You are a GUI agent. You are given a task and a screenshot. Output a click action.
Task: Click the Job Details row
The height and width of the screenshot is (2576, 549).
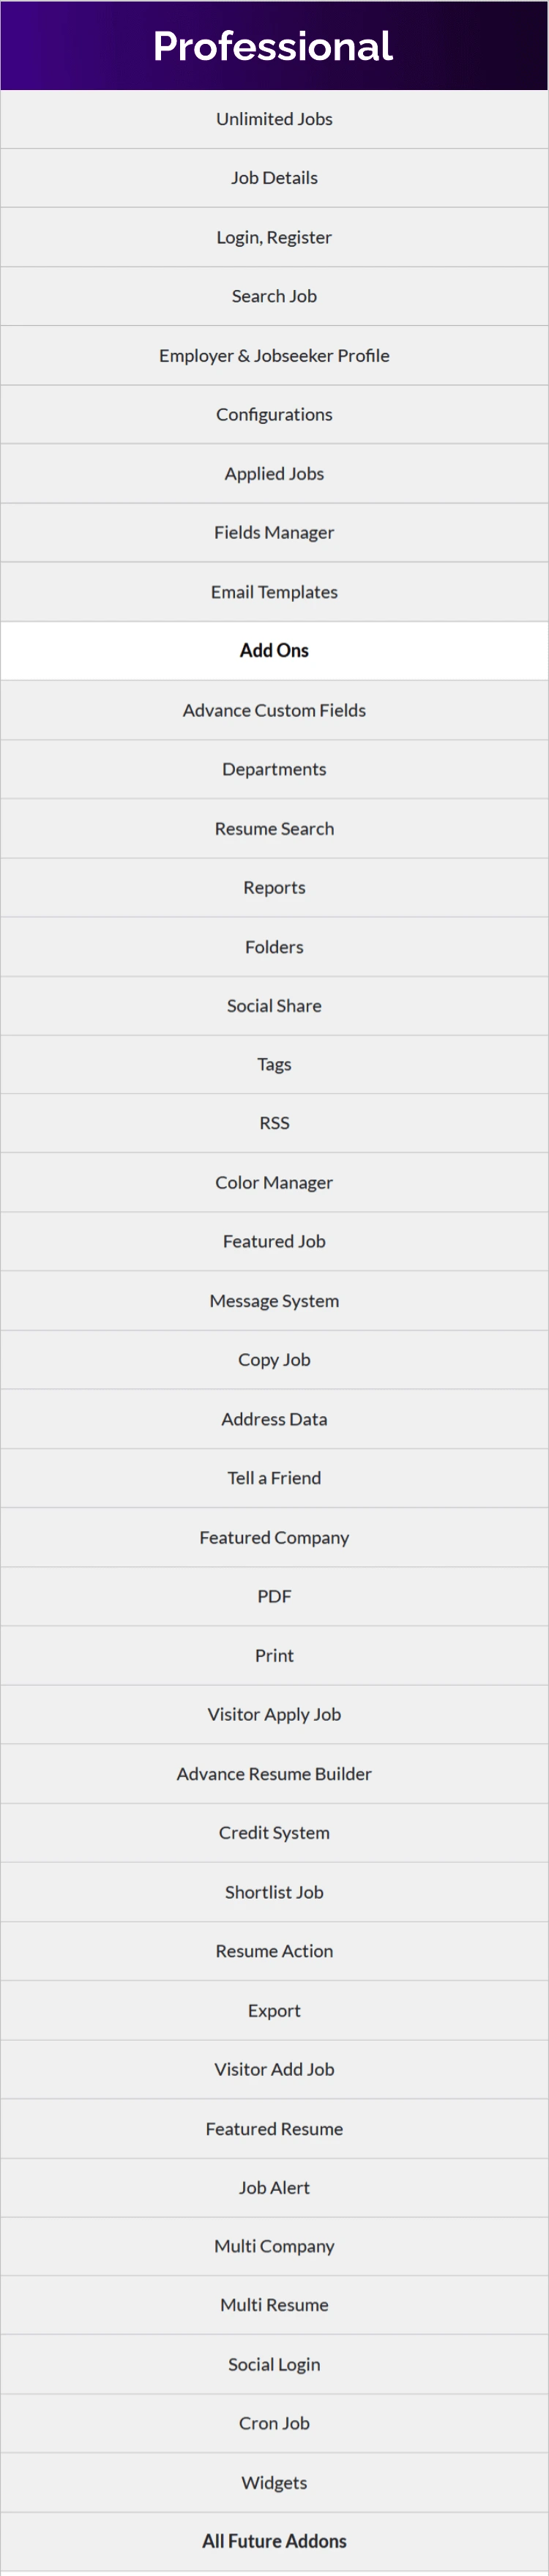point(274,178)
